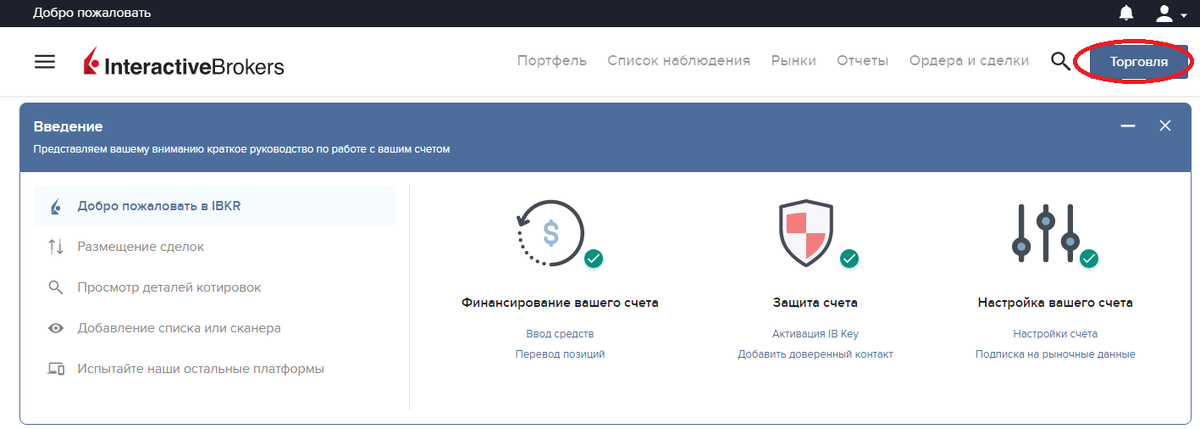This screenshot has height=429, width=1200.
Task: Open Добавить доверенный контакт link
Action: [x=815, y=354]
